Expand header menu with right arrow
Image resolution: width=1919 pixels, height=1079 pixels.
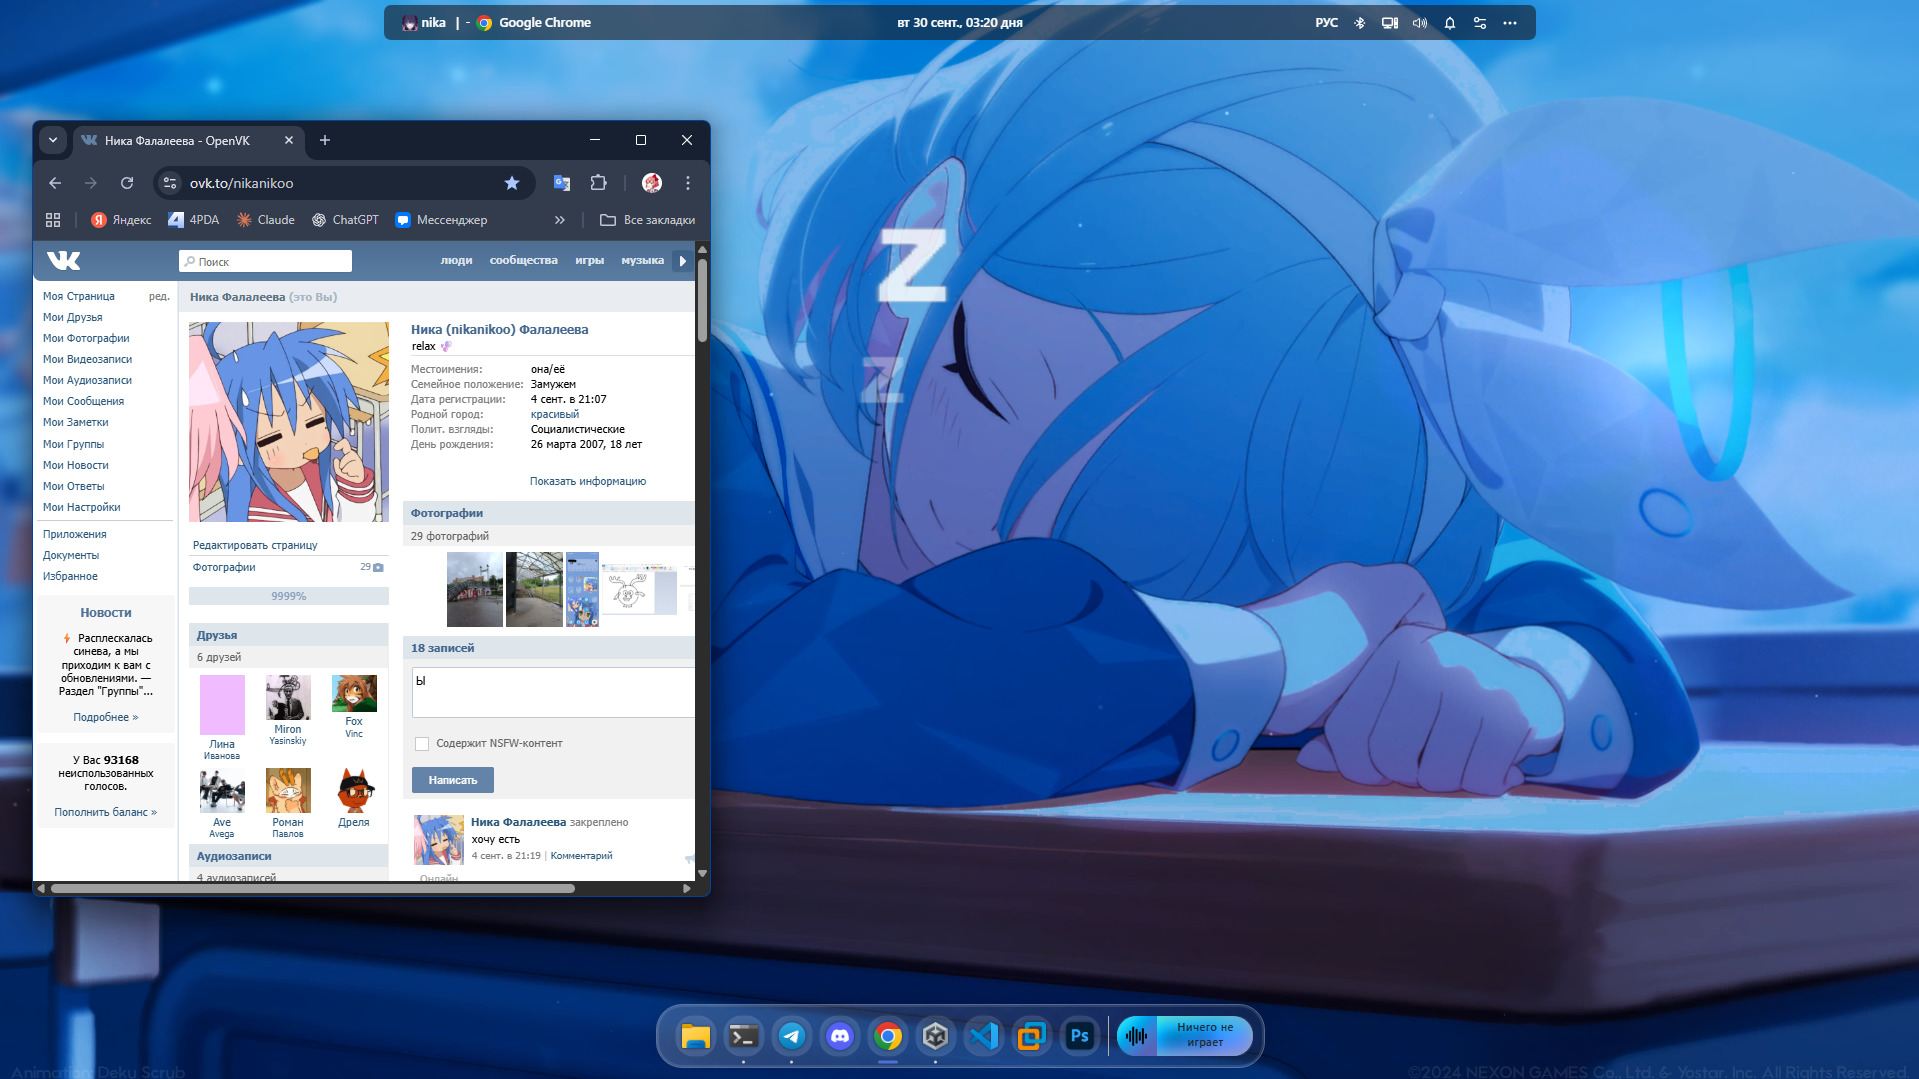(x=683, y=261)
